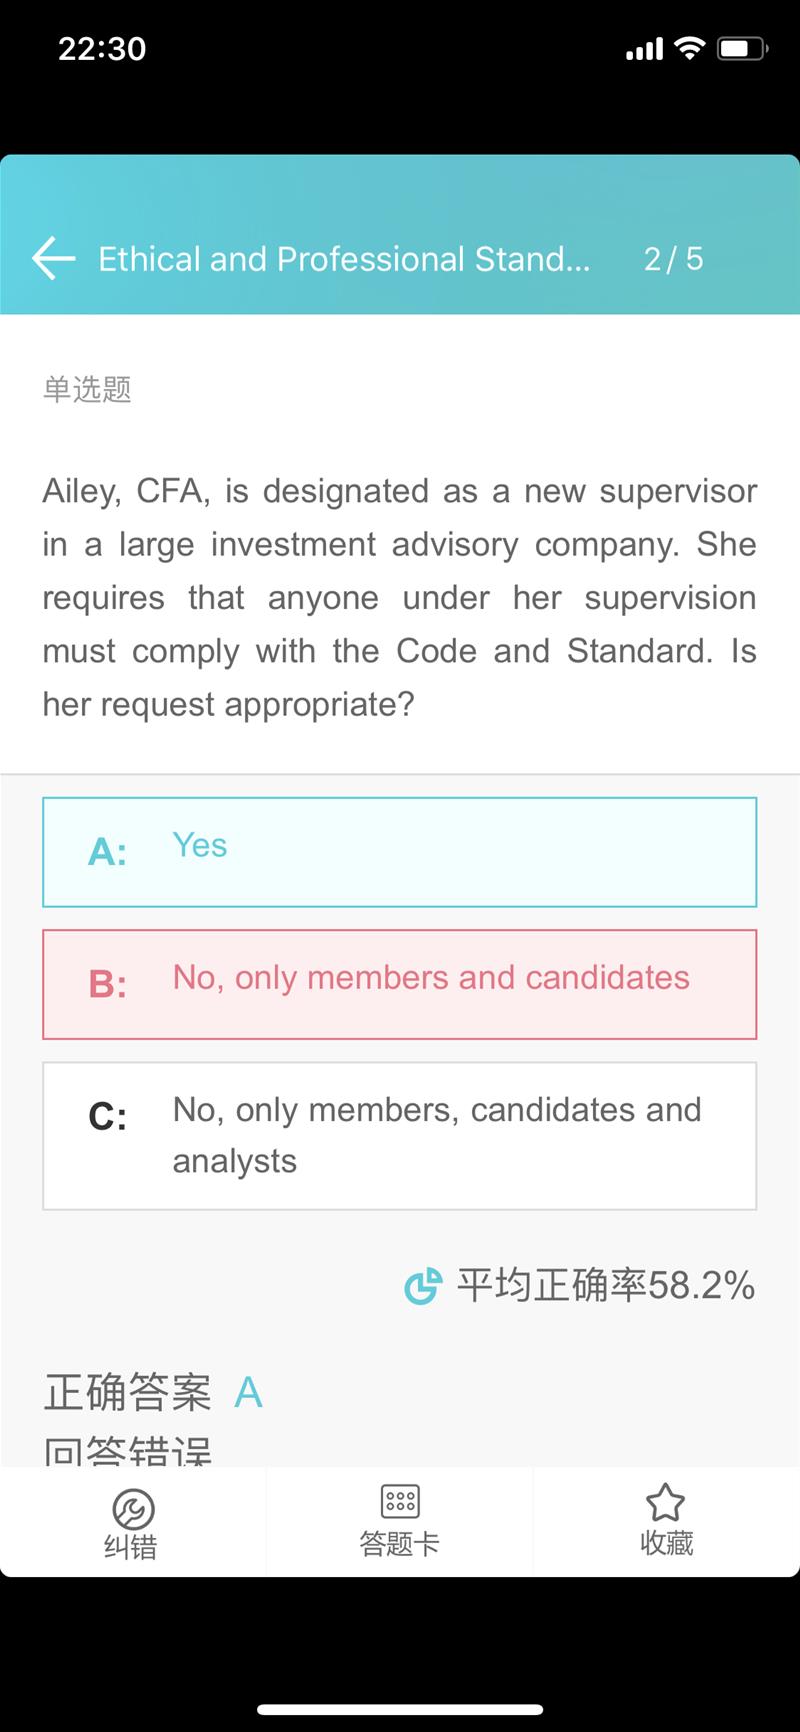800x1732 pixels.
Task: Tap the 平均正确率58.2% text
Action: pyautogui.click(x=605, y=1285)
